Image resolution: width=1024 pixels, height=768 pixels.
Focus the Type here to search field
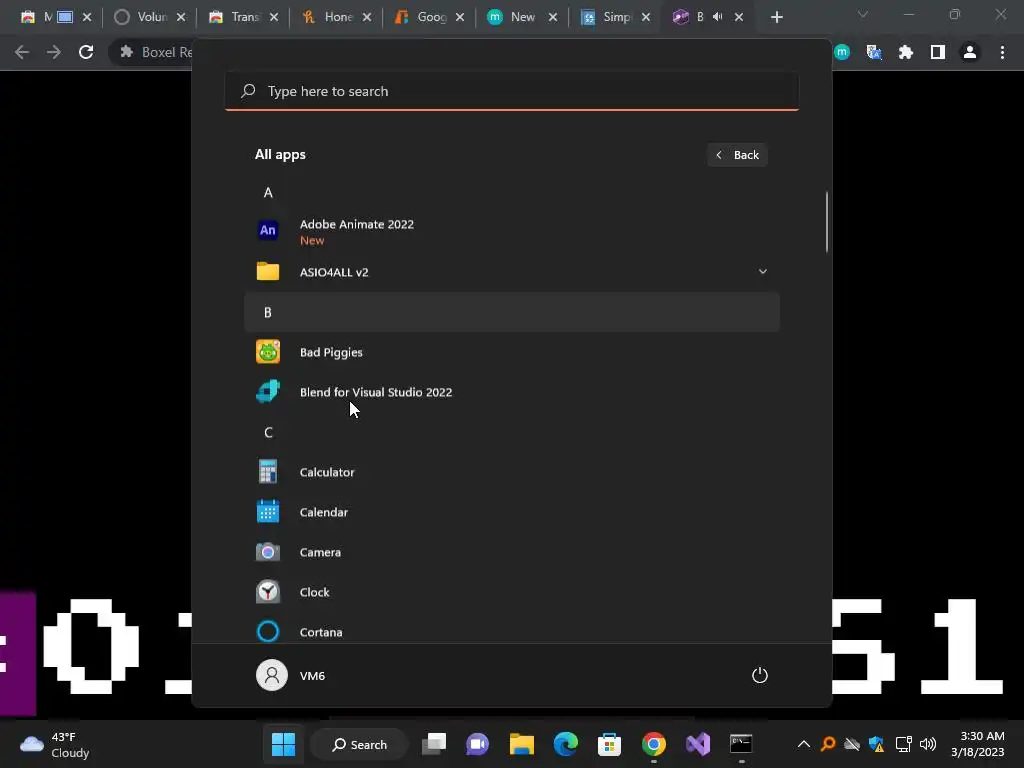point(512,91)
